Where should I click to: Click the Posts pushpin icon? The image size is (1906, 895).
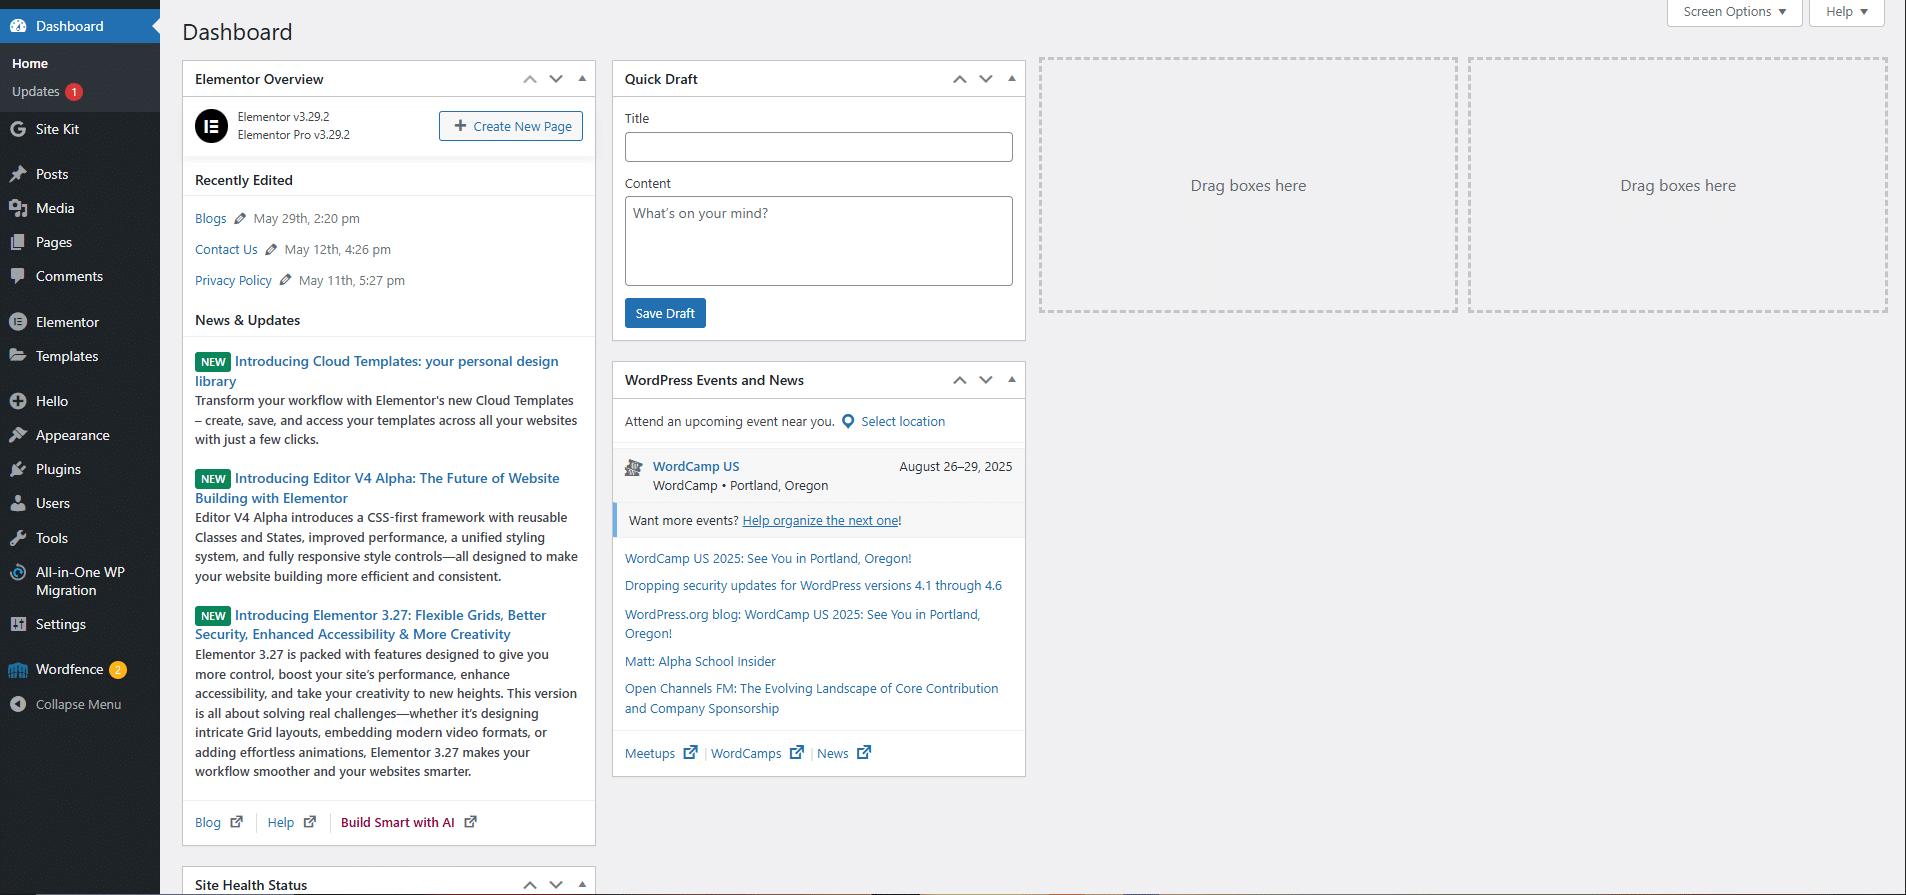click(18, 174)
